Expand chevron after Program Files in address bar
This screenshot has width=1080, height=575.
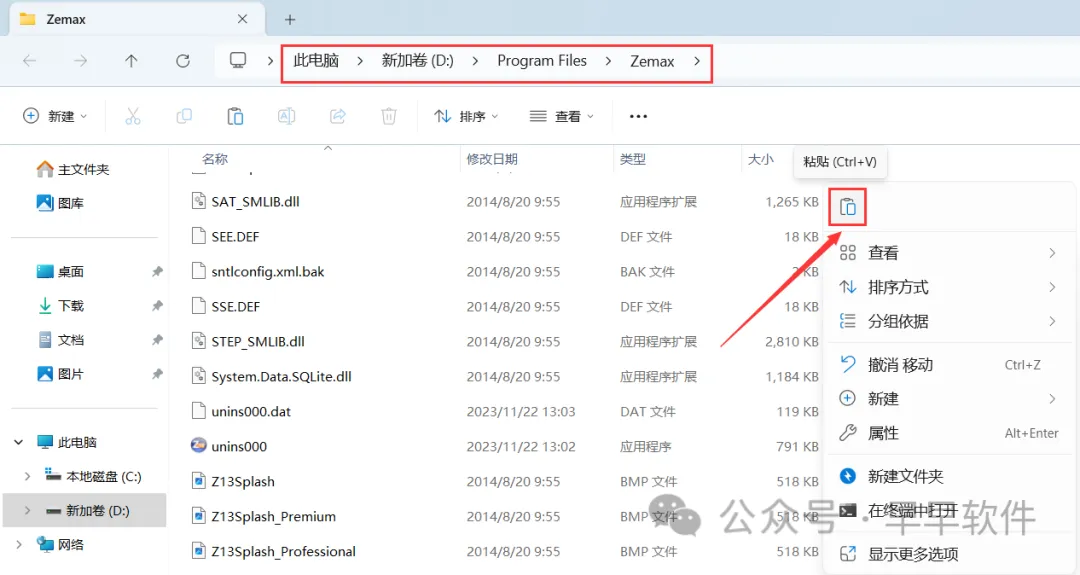(x=608, y=61)
